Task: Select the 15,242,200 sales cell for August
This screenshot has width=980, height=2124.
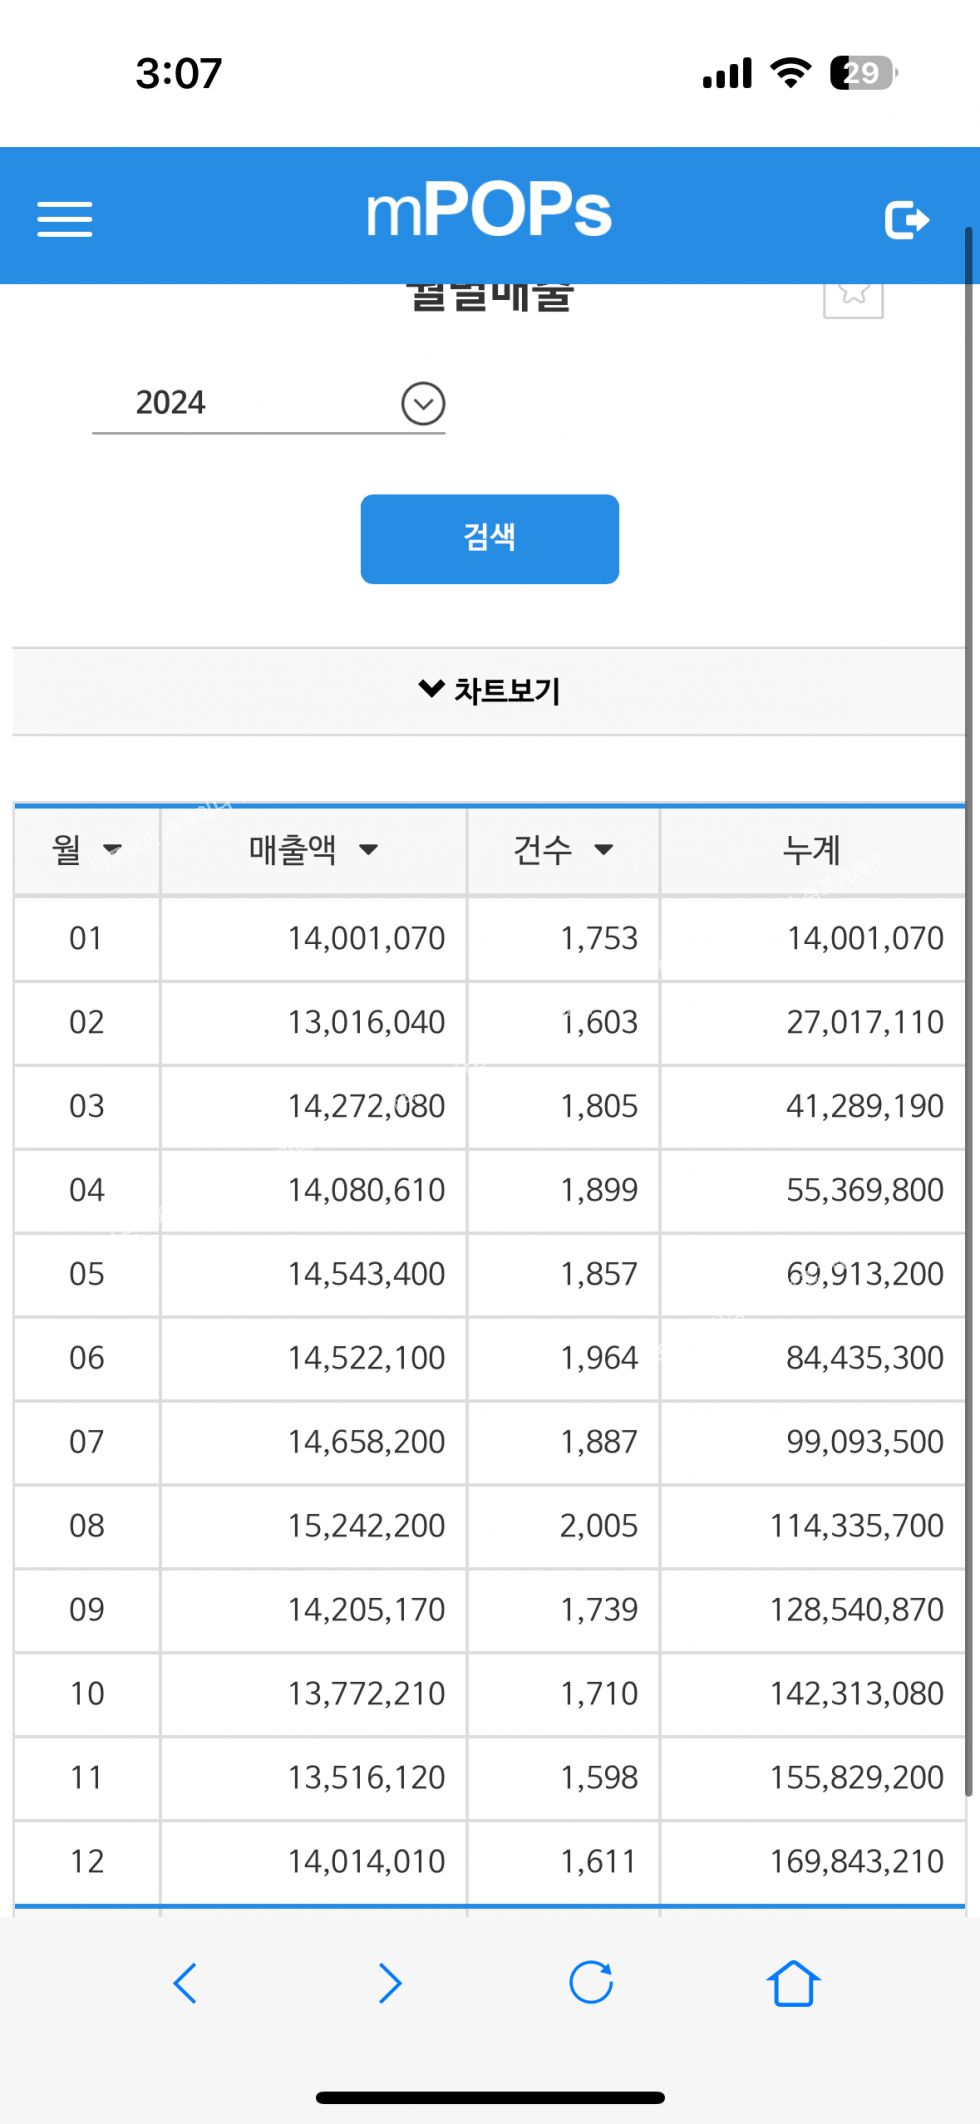Action: click(x=366, y=1525)
